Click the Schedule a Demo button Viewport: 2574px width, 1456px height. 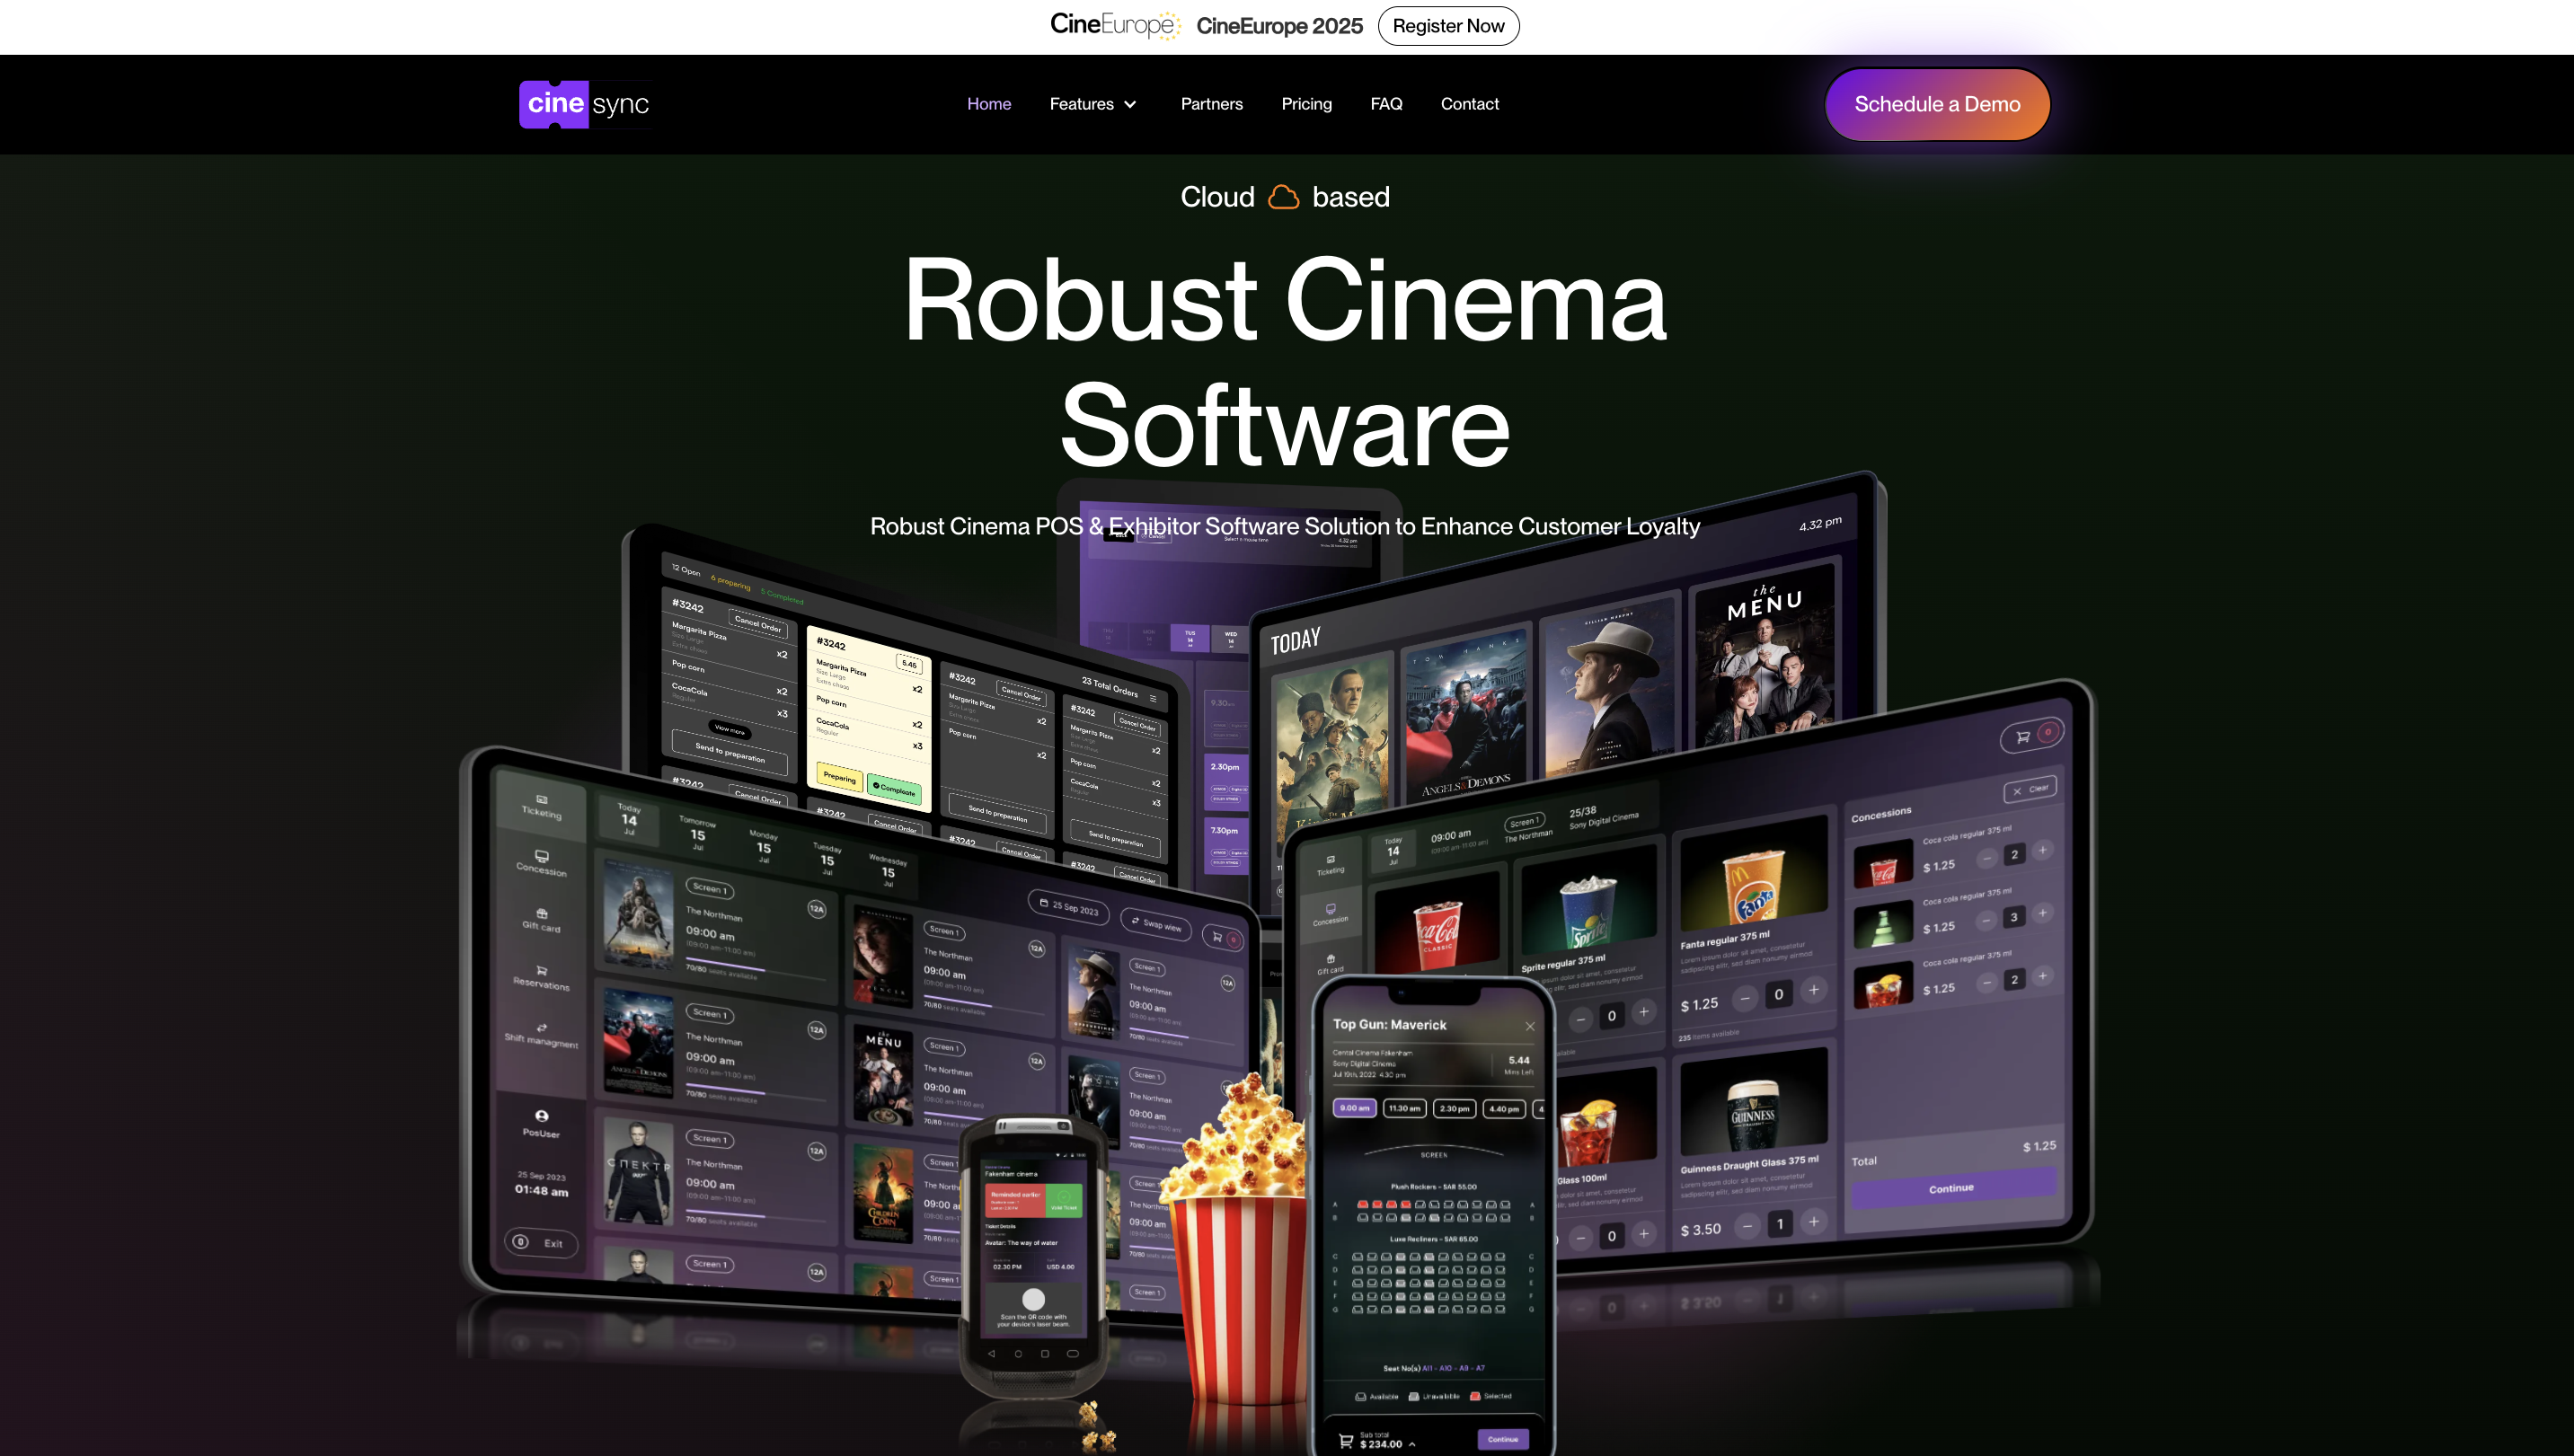tap(1937, 104)
